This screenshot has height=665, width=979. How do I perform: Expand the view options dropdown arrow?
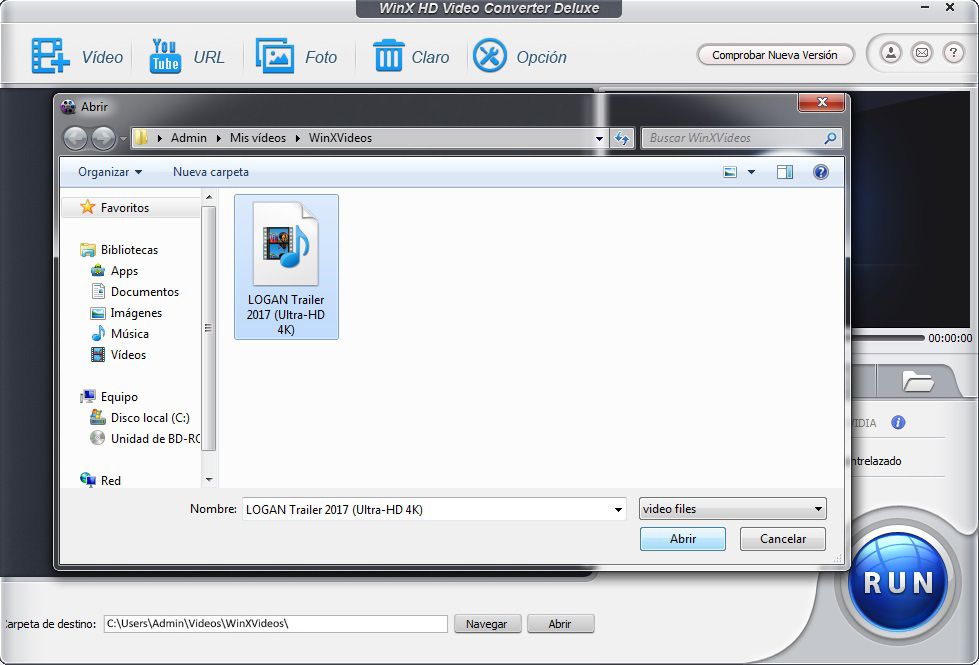tap(752, 172)
